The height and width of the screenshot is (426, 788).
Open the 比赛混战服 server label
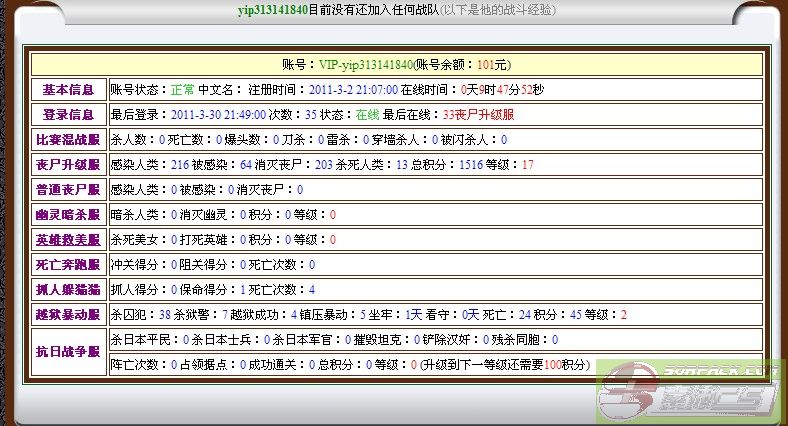(68, 140)
